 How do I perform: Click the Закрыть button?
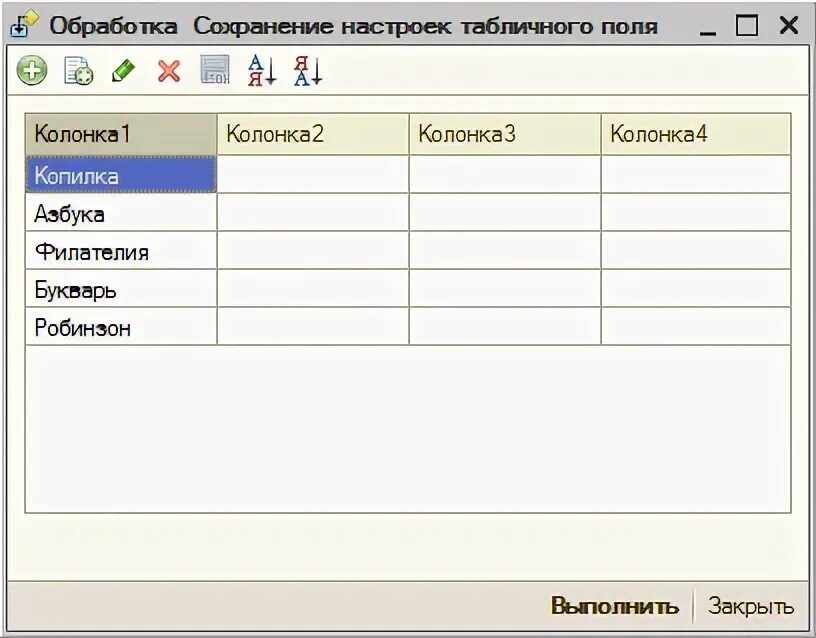pyautogui.click(x=750, y=606)
